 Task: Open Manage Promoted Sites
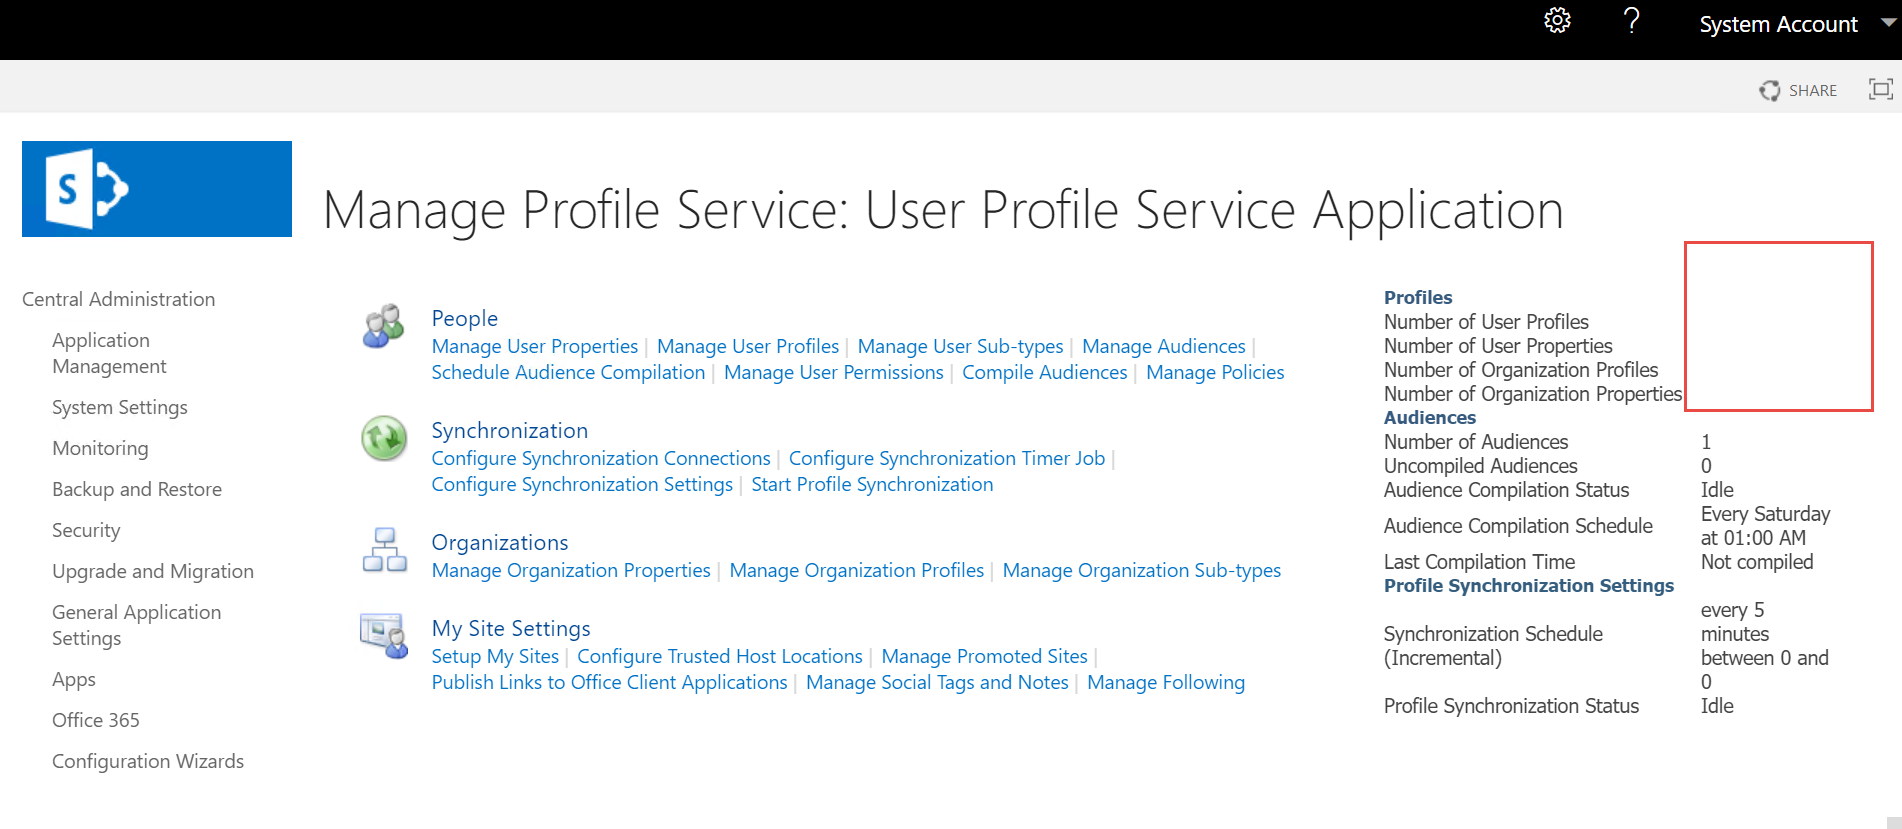[x=984, y=656]
